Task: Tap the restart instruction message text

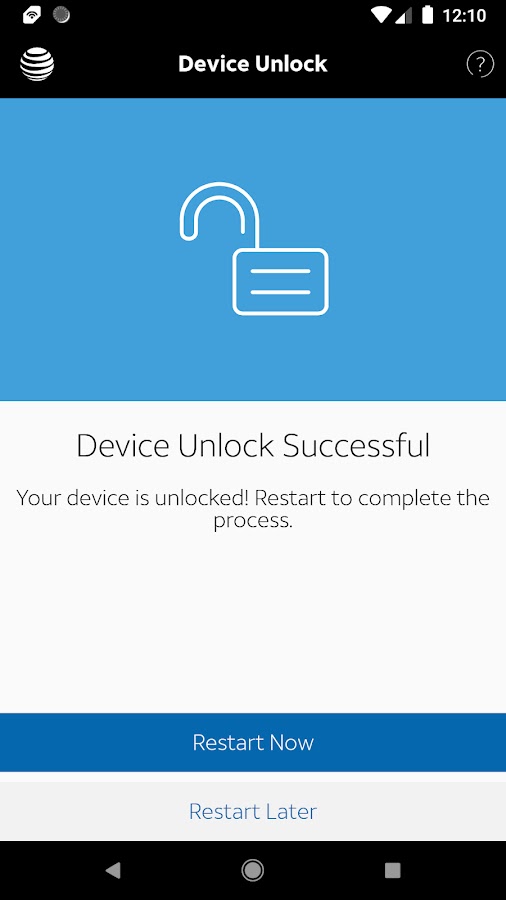Action: (253, 509)
